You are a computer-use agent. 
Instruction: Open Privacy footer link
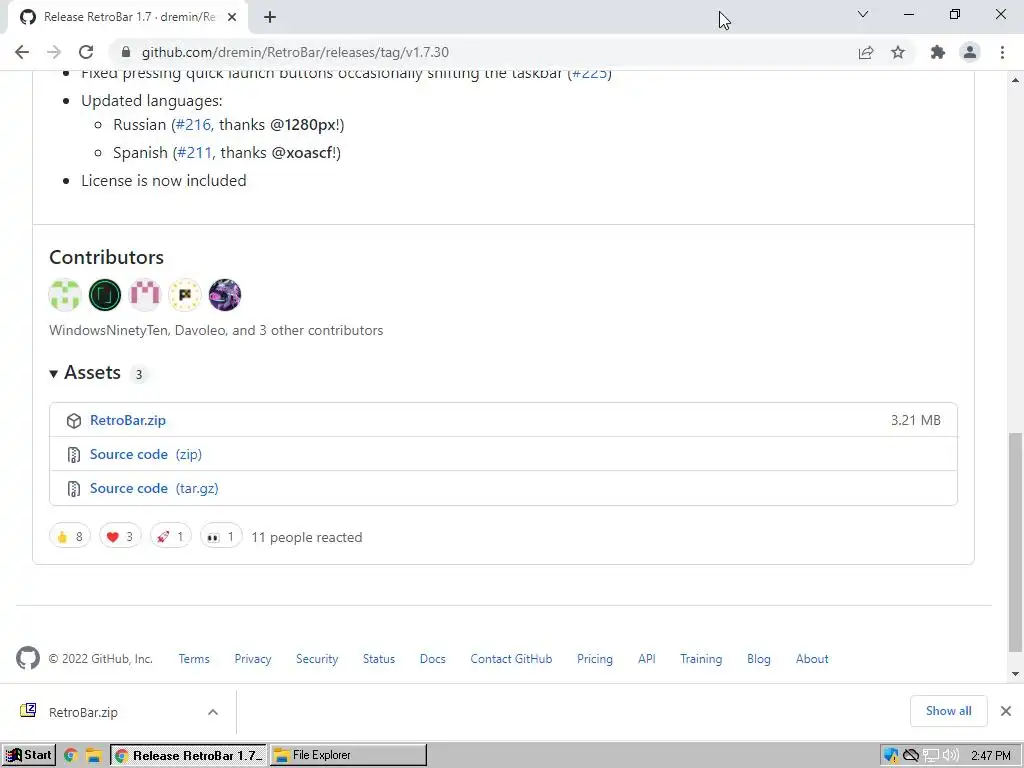point(253,659)
